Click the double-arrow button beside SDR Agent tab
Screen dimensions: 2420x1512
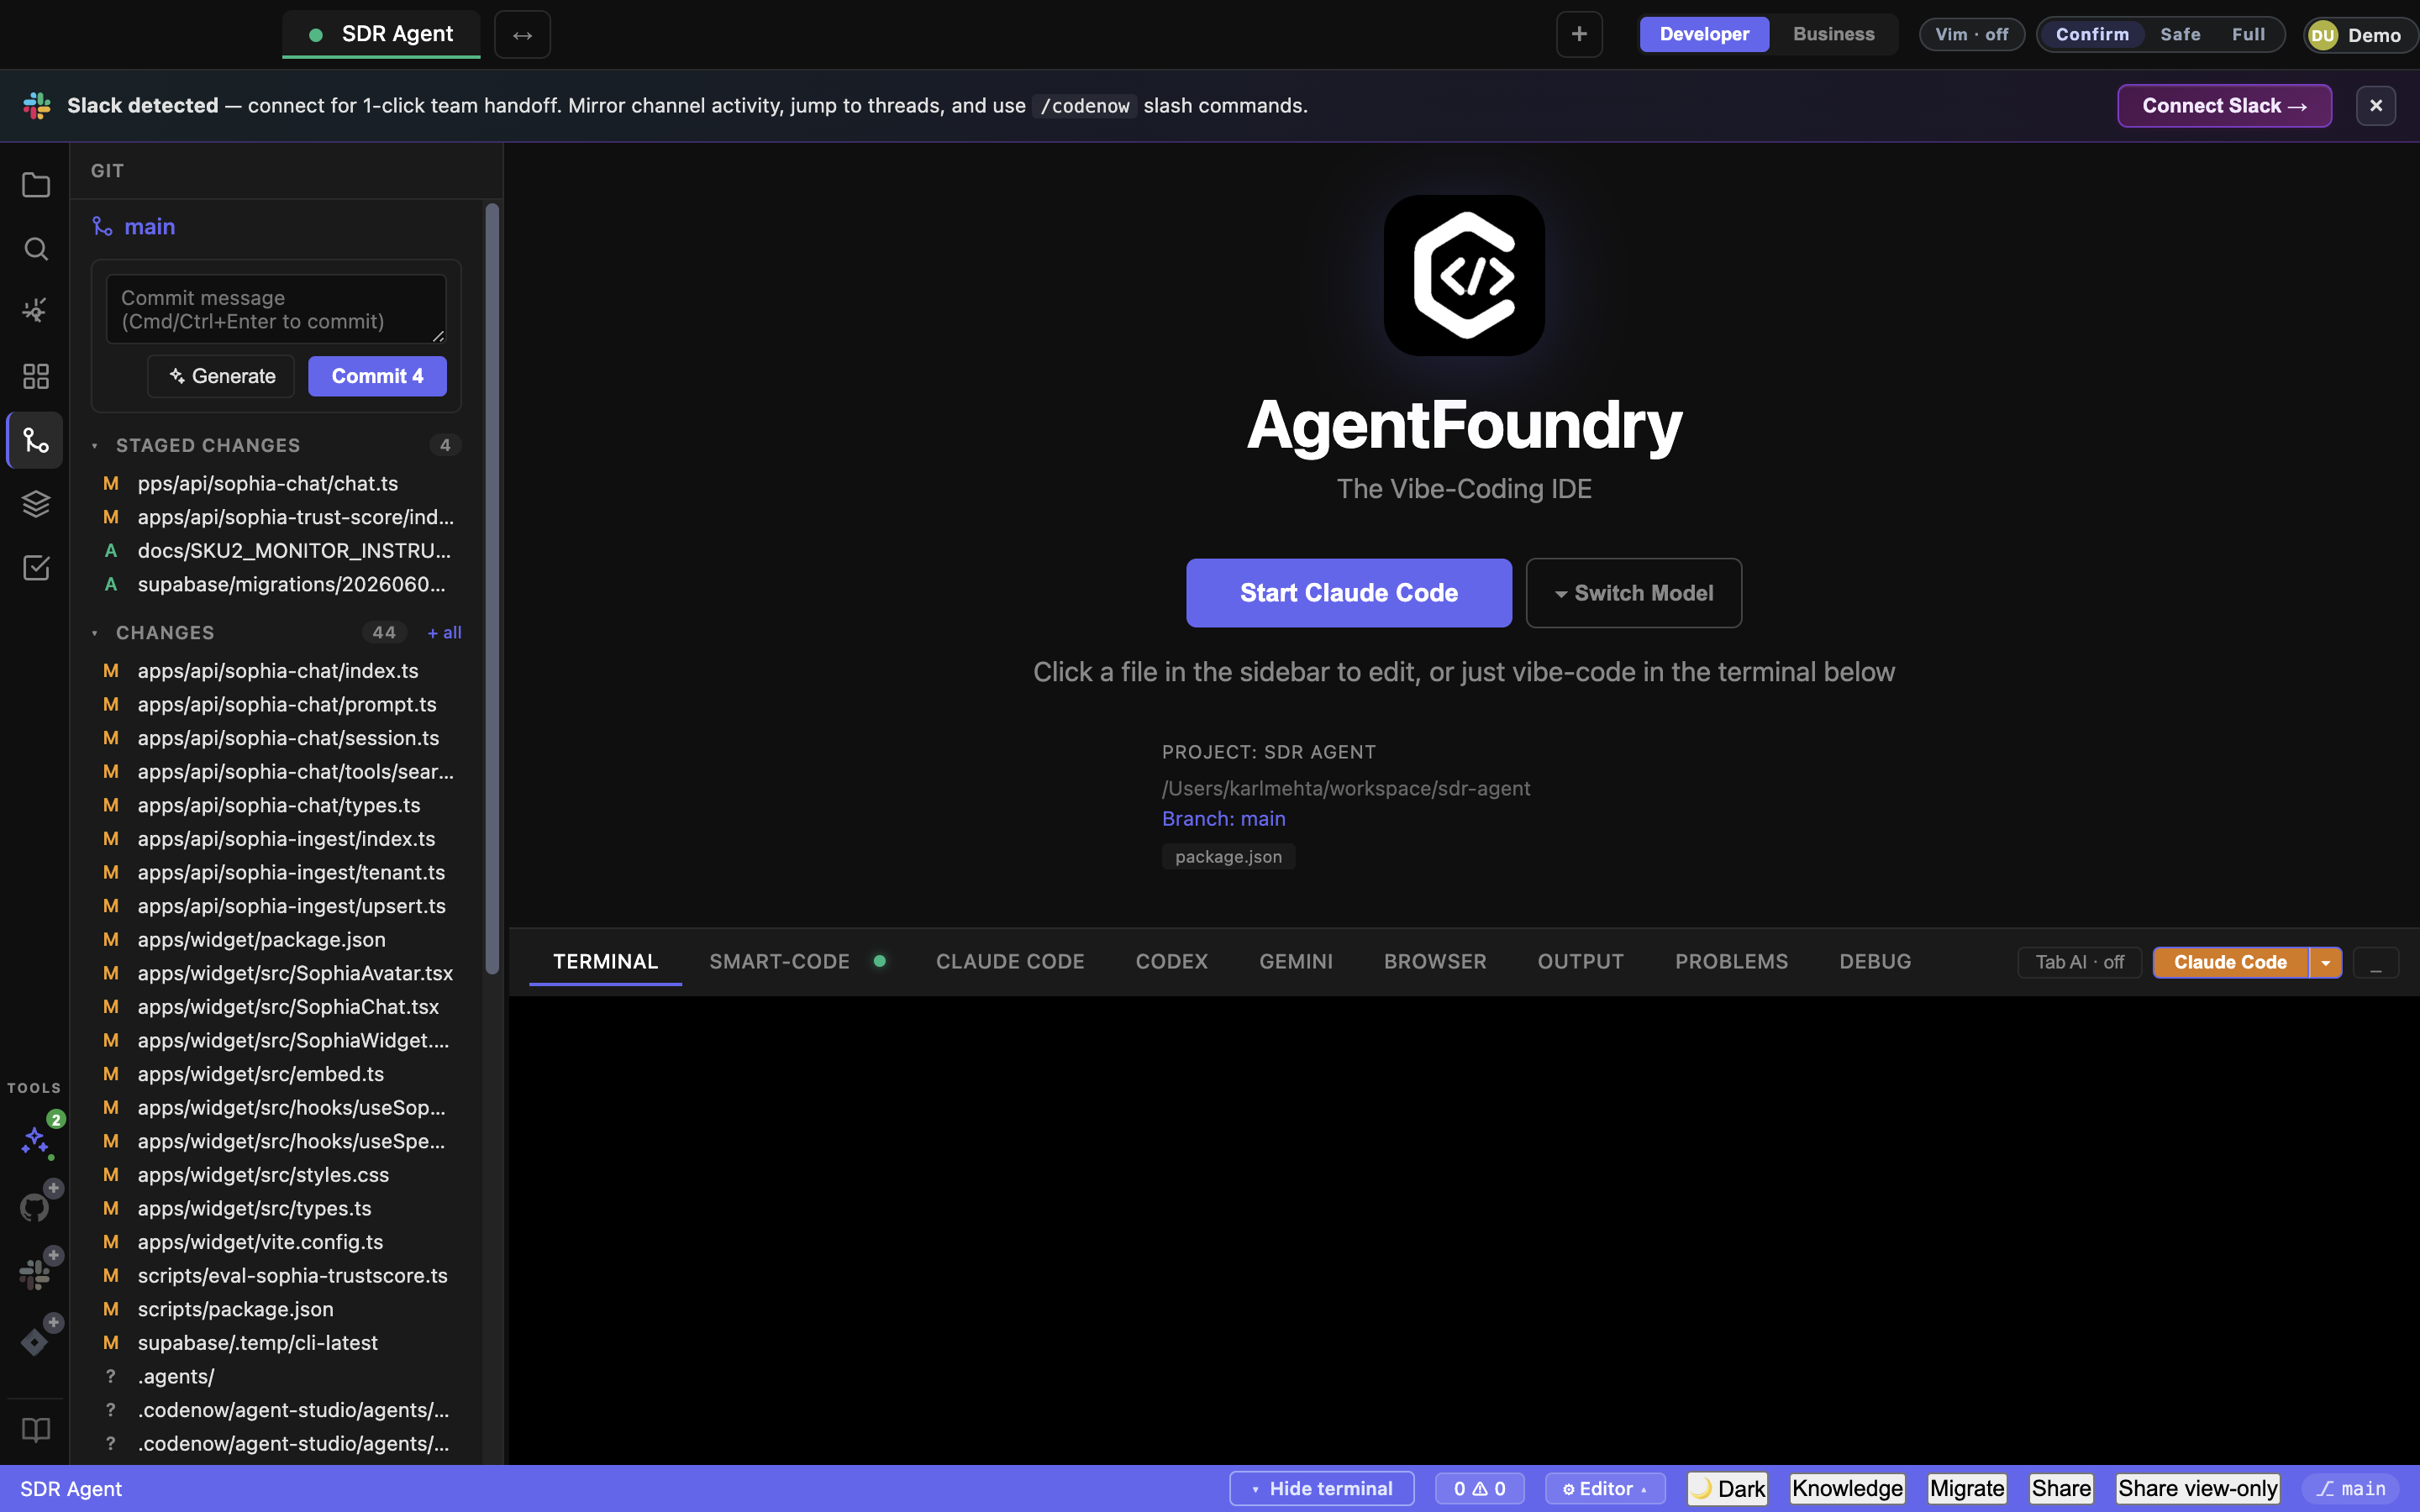click(522, 35)
